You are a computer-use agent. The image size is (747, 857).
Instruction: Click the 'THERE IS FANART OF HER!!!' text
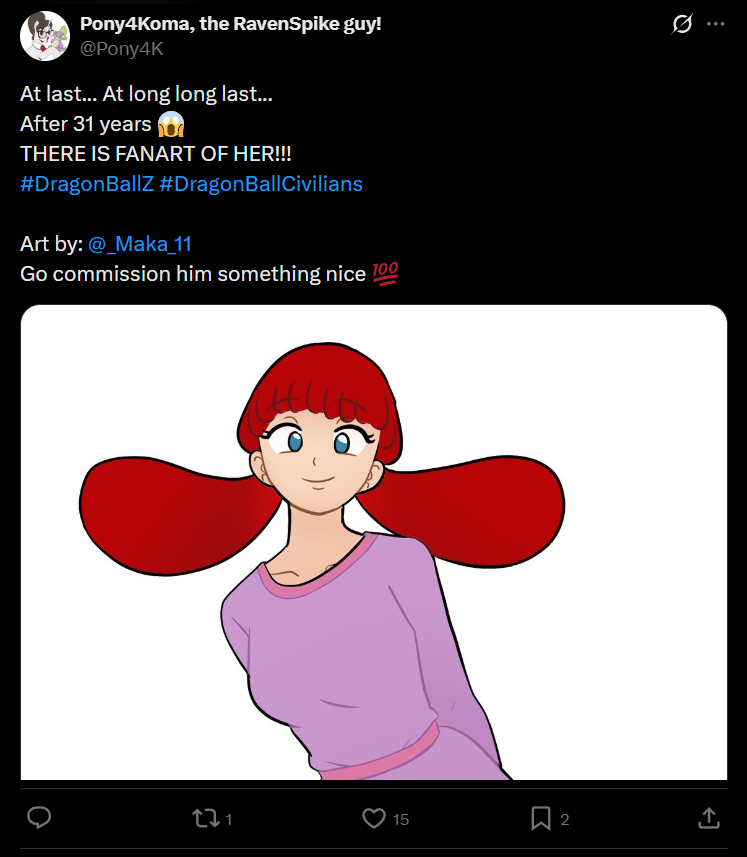156,154
